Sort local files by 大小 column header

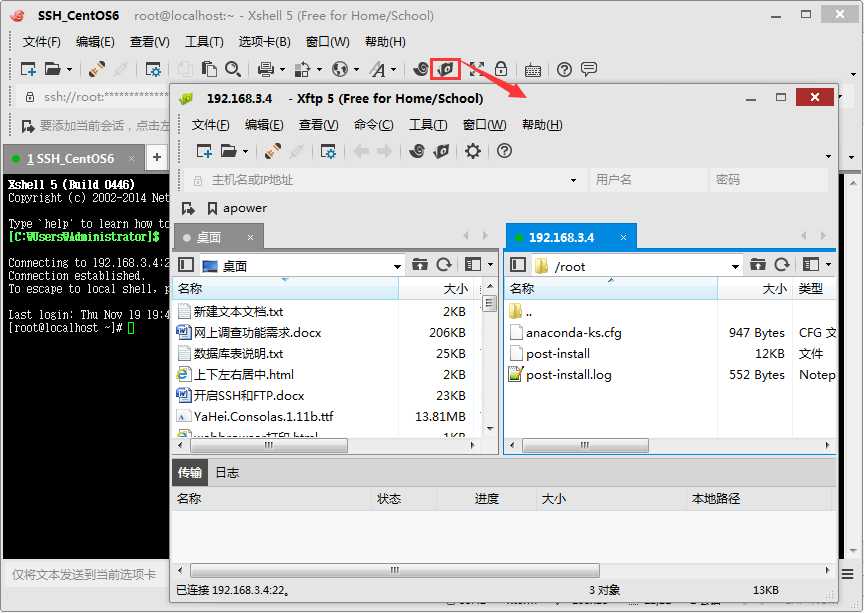[x=439, y=289]
